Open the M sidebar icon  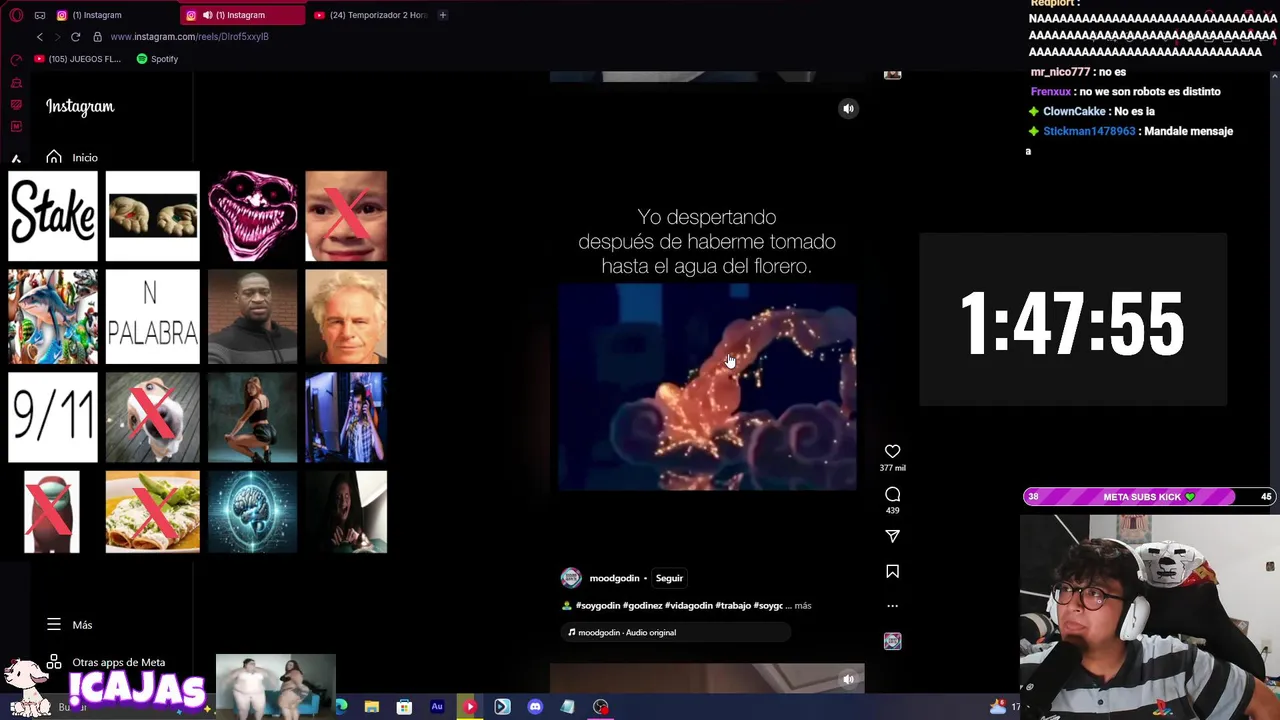[x=16, y=126]
